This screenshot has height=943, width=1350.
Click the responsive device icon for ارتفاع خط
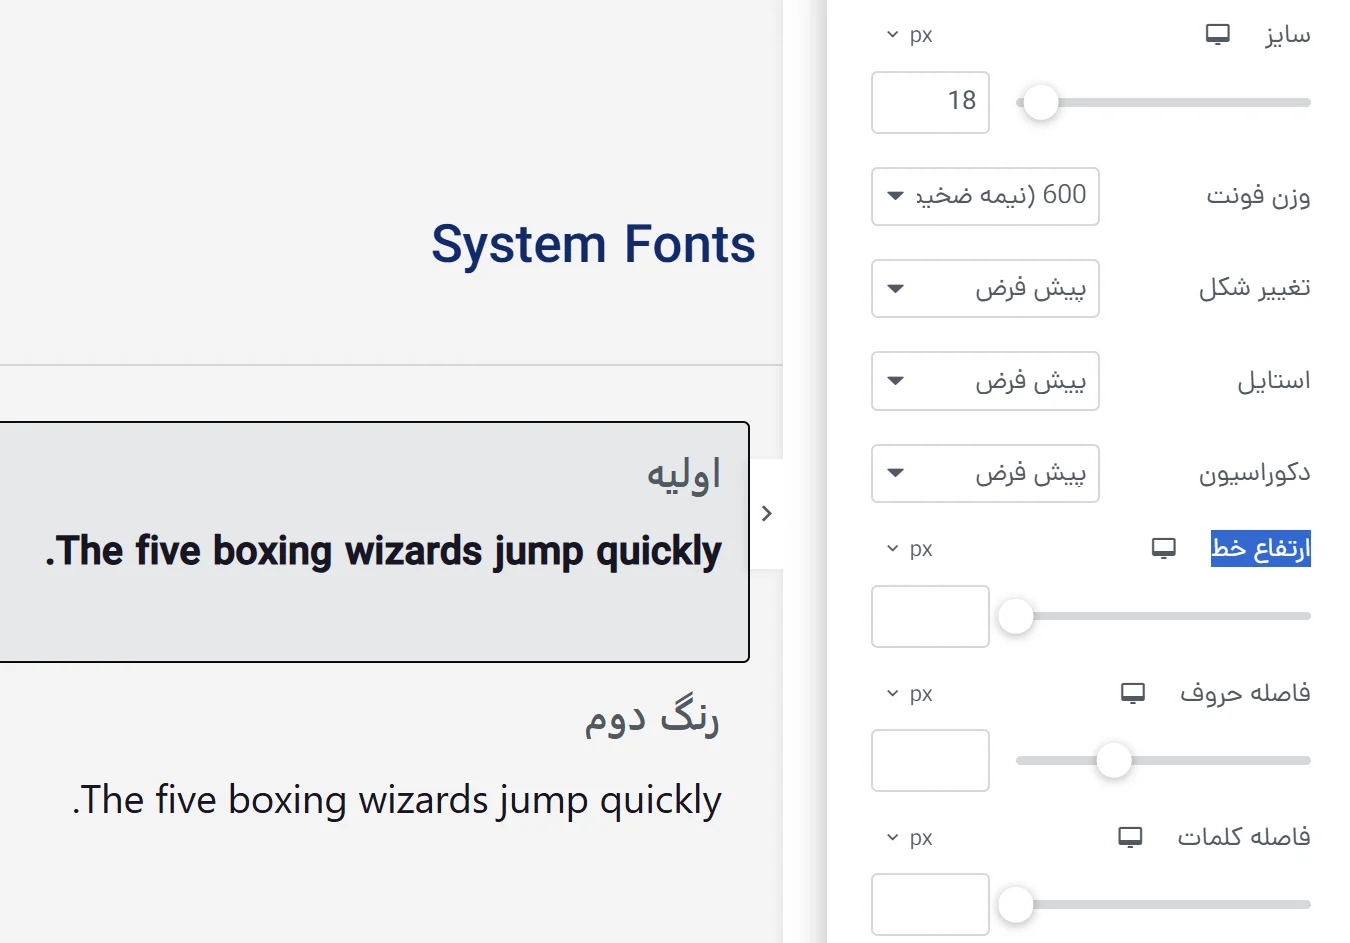click(1163, 548)
